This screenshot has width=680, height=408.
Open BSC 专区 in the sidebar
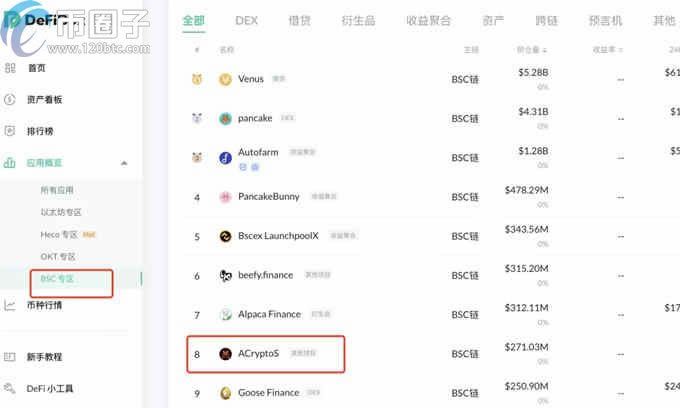click(57, 279)
